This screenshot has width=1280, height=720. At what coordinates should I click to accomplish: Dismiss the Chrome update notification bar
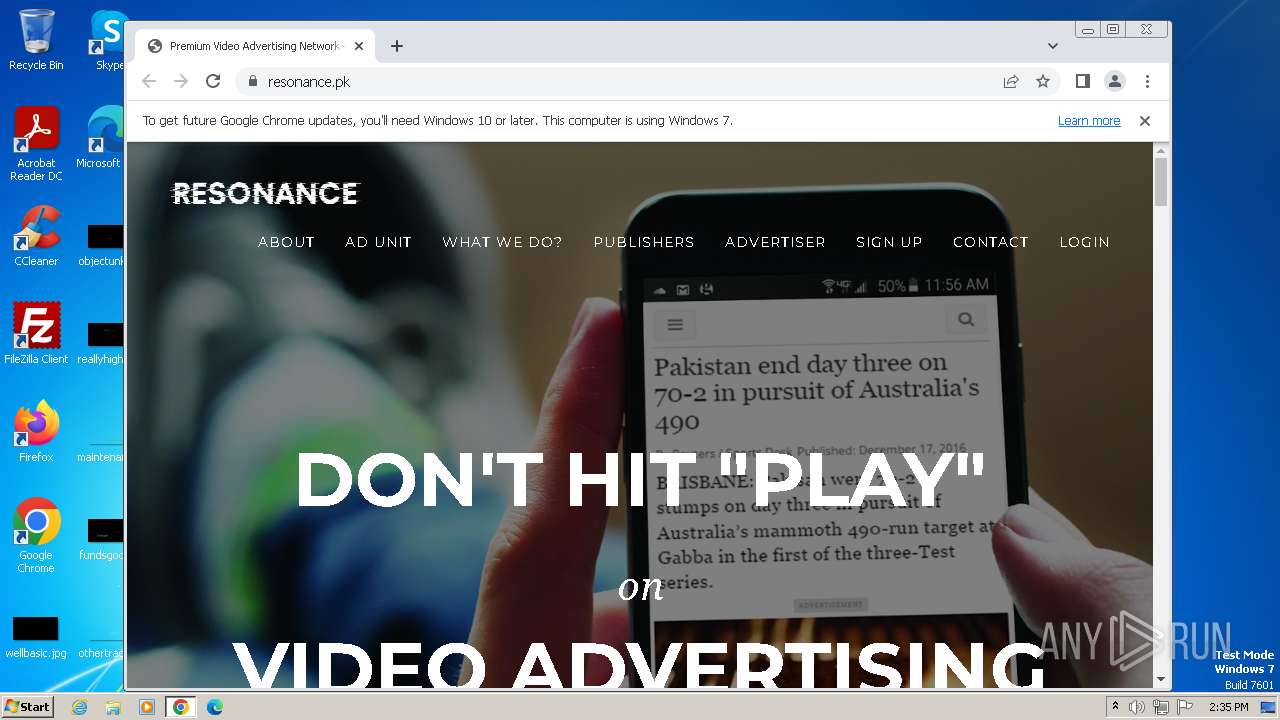click(1145, 121)
